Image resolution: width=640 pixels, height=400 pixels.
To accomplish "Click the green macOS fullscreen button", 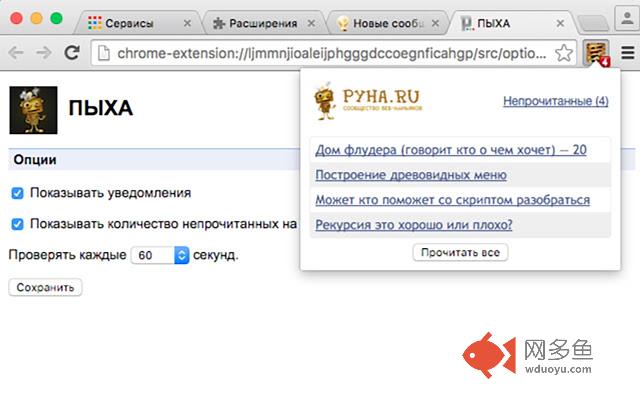I will (56, 18).
